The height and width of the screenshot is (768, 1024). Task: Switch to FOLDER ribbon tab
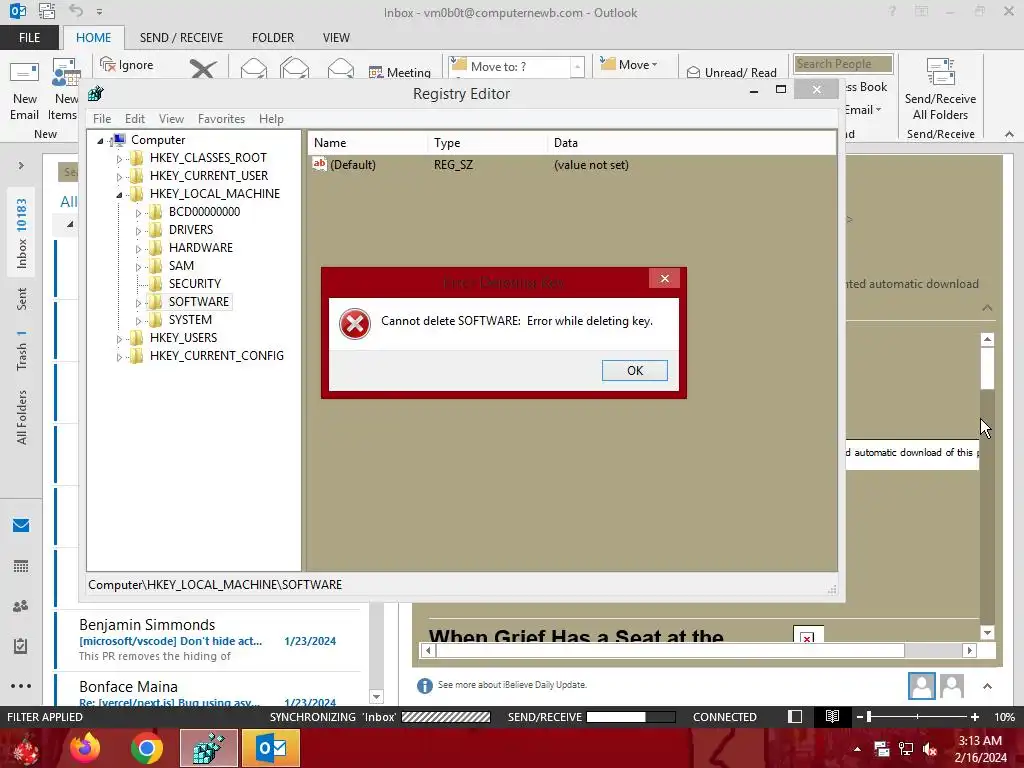click(x=273, y=38)
